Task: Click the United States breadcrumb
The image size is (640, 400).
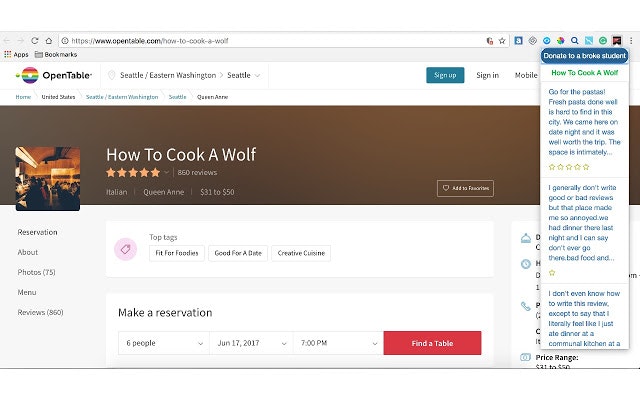Action: pos(58,97)
